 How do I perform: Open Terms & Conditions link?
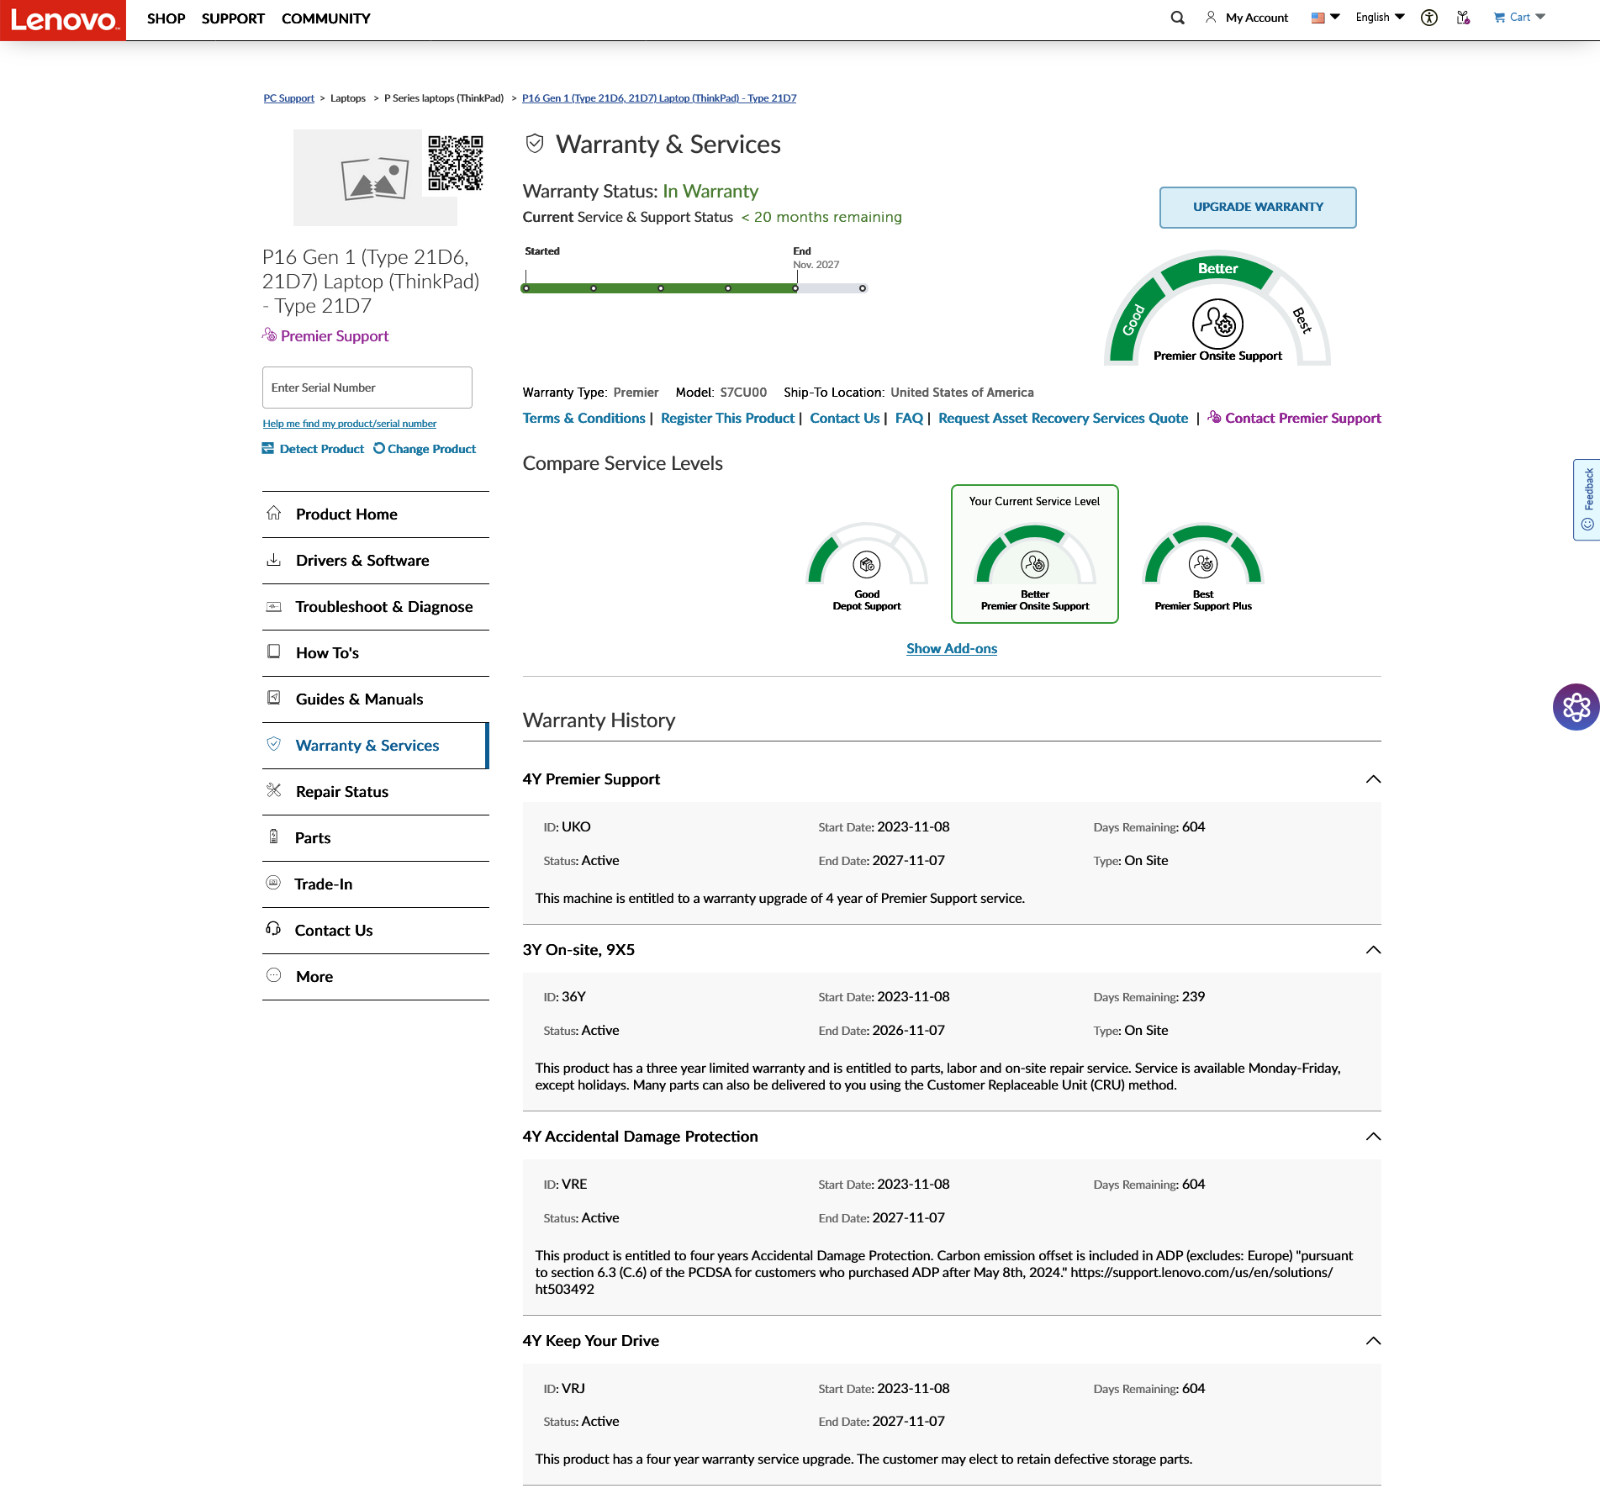[584, 418]
